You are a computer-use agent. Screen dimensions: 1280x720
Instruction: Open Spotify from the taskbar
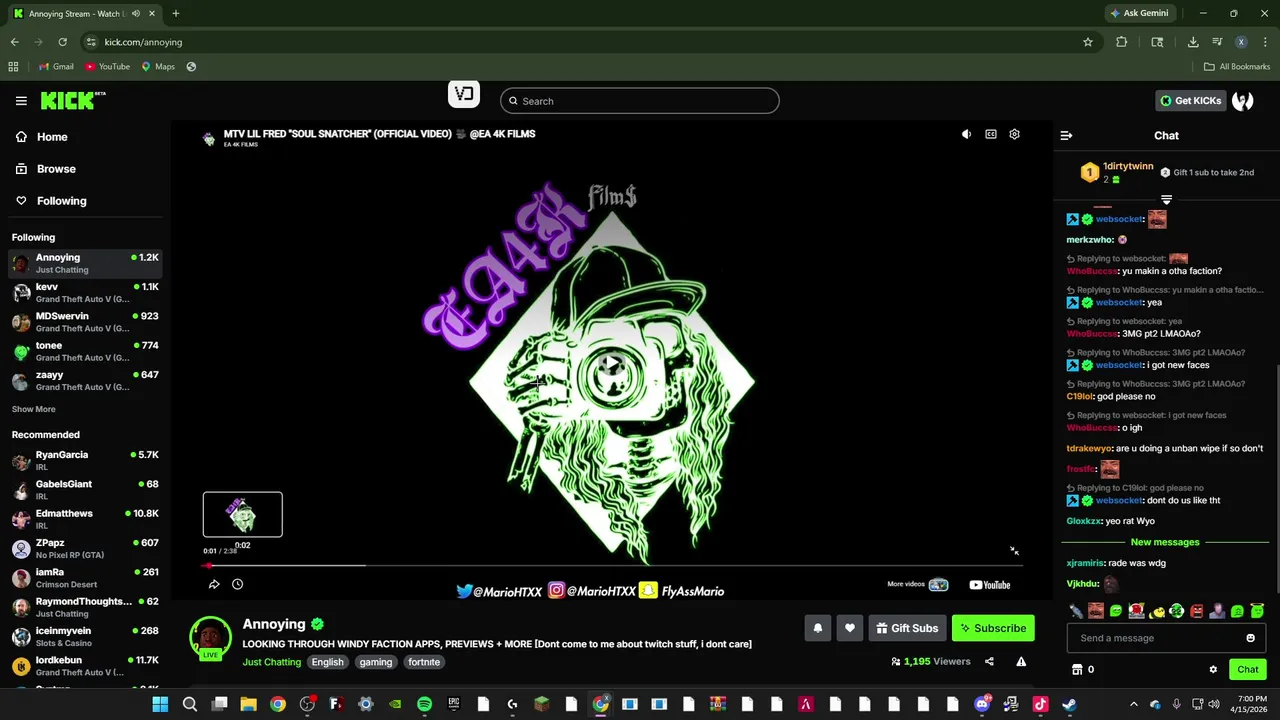(x=424, y=704)
